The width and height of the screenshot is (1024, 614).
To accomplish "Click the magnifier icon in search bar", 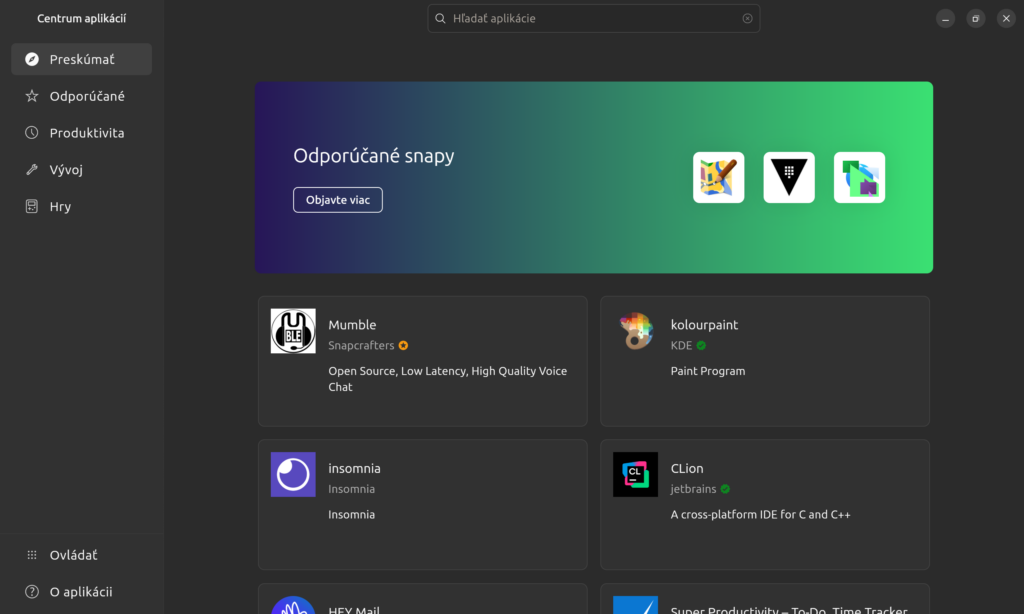I will (440, 18).
